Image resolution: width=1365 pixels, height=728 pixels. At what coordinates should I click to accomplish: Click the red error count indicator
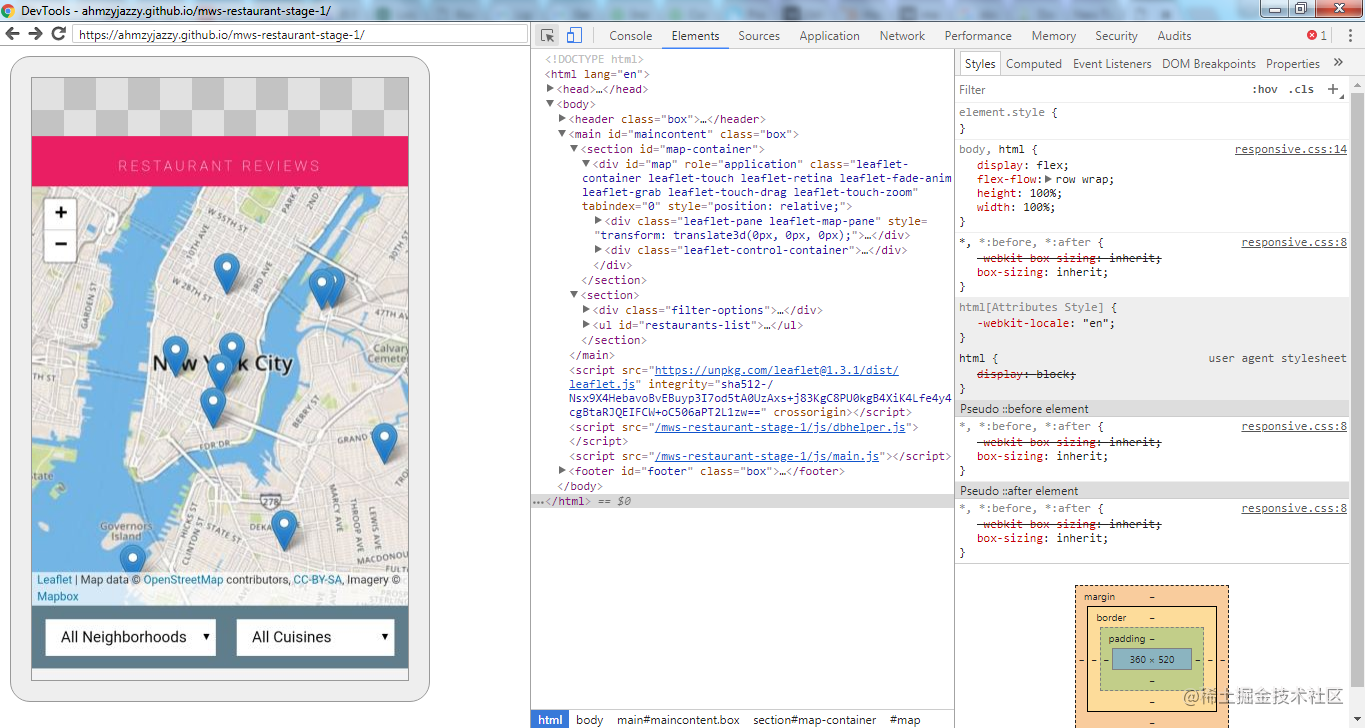coord(1317,35)
